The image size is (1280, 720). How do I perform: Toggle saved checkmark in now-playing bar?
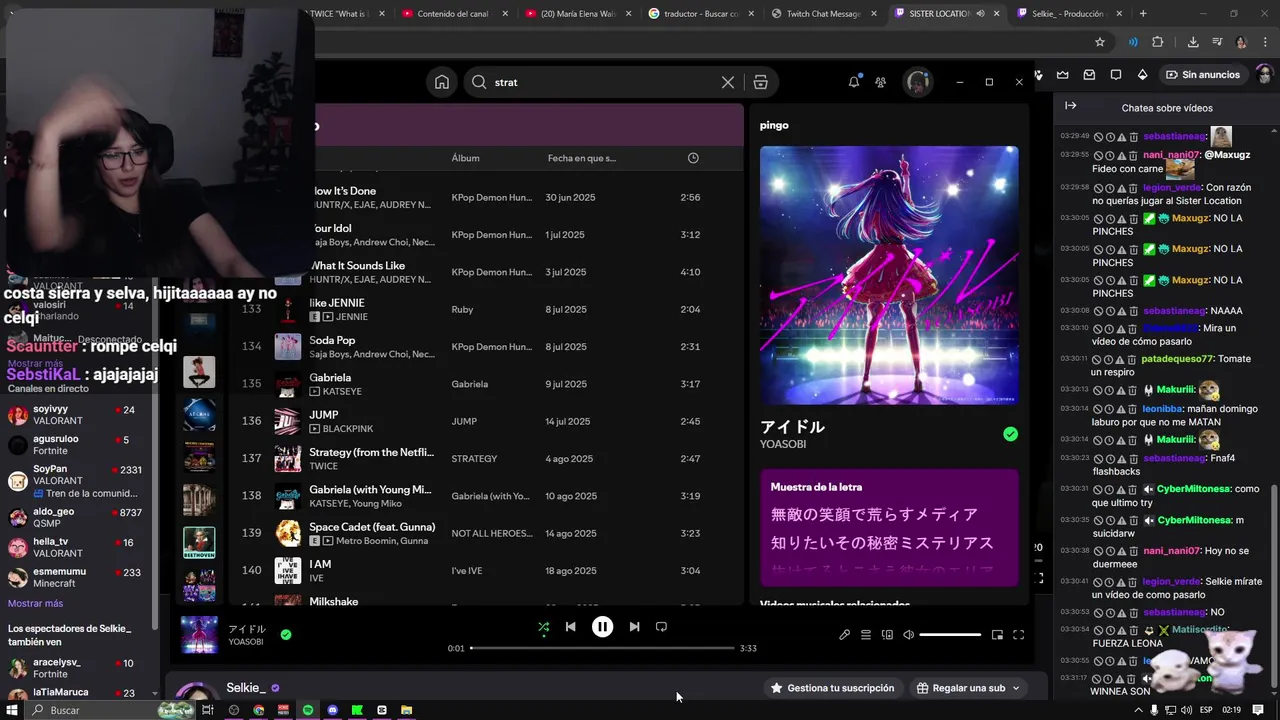(286, 634)
